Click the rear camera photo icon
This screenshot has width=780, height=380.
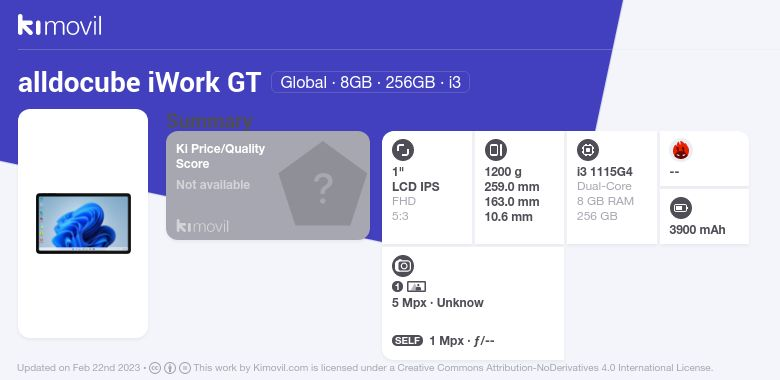point(416,286)
